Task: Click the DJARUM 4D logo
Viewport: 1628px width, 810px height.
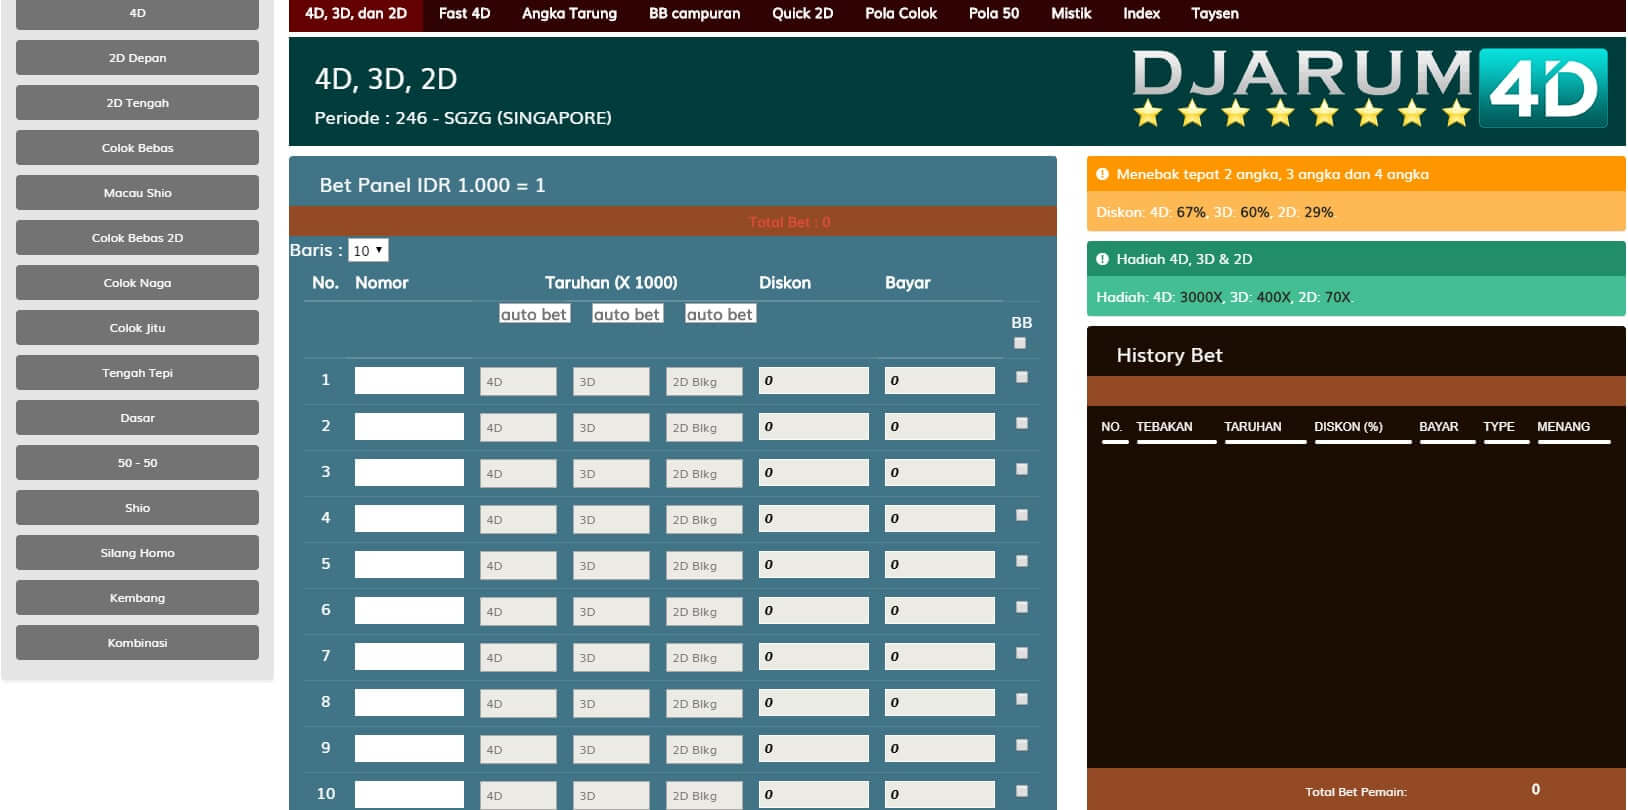Action: (1370, 88)
